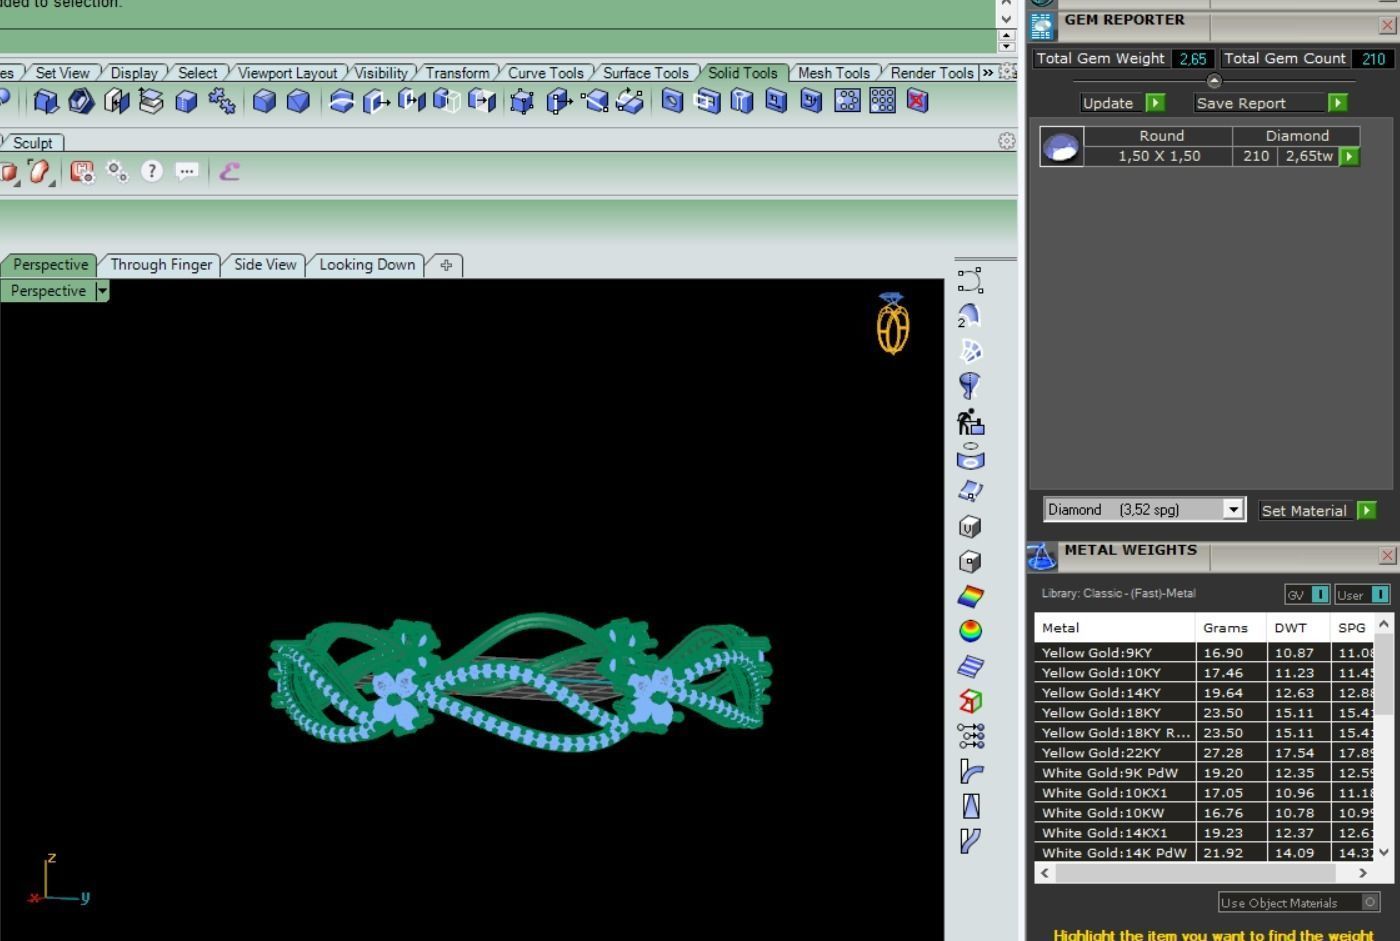The image size is (1400, 941).
Task: Click the Metal Weights scroll down arrow
Action: click(x=1384, y=852)
